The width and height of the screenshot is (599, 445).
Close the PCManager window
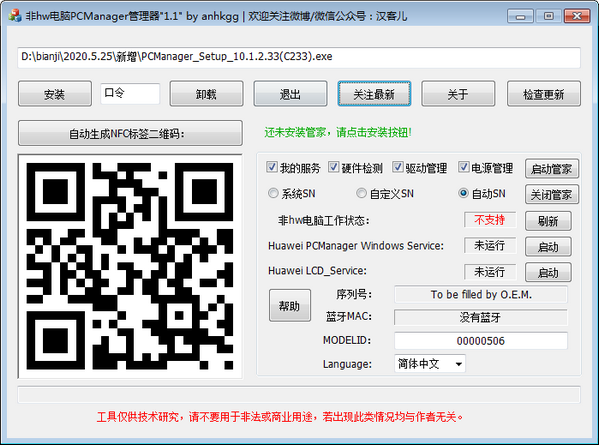click(x=577, y=16)
